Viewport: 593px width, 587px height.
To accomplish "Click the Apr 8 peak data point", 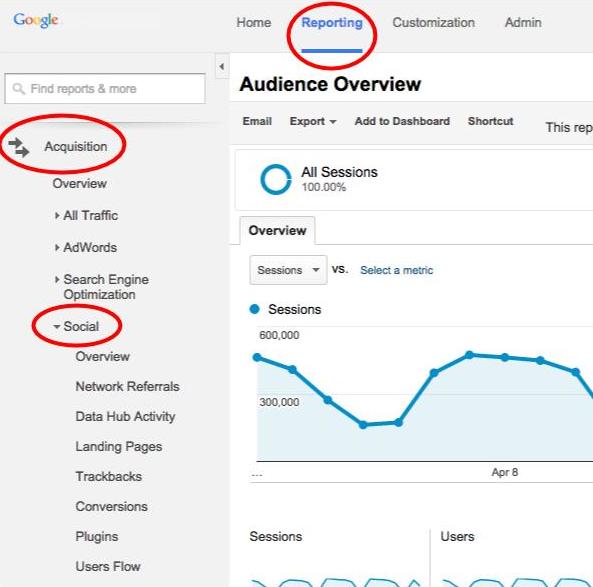I will [505, 357].
